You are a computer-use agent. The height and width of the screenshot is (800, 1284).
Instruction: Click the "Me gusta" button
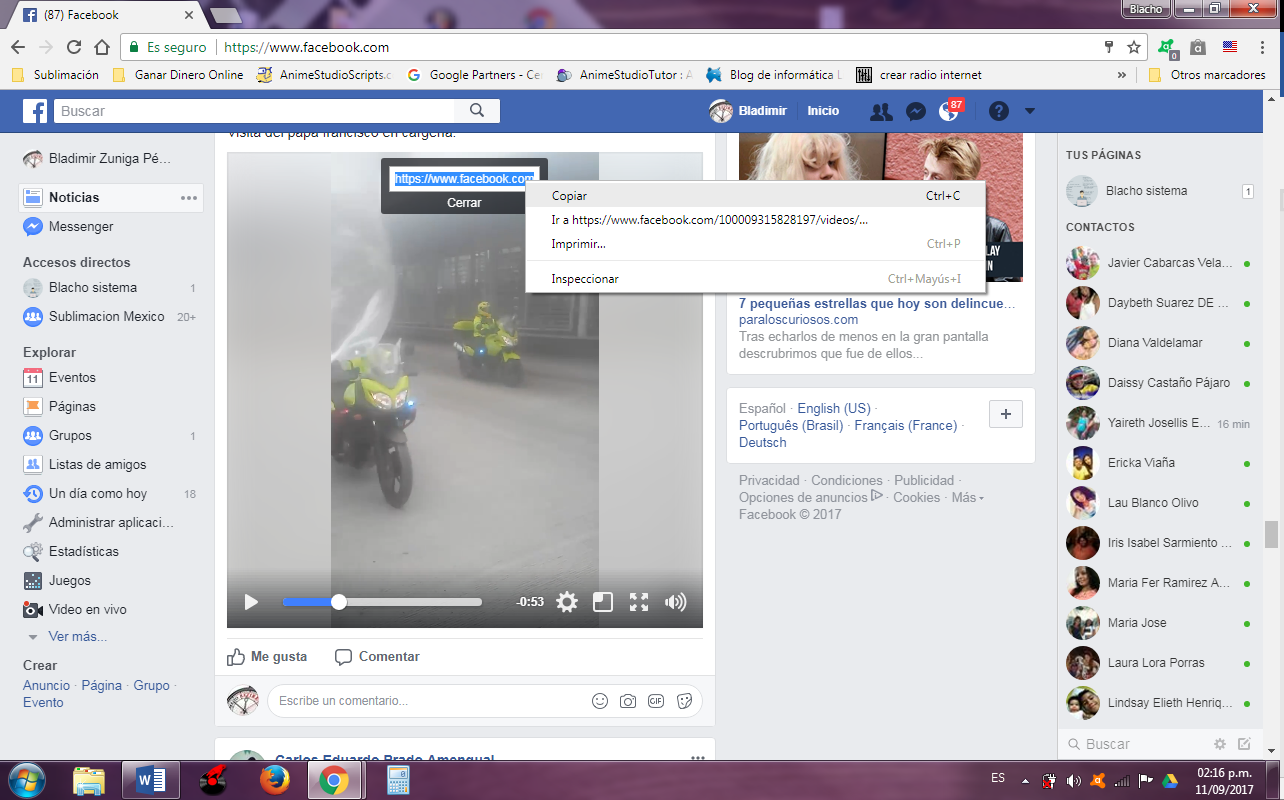(x=267, y=656)
